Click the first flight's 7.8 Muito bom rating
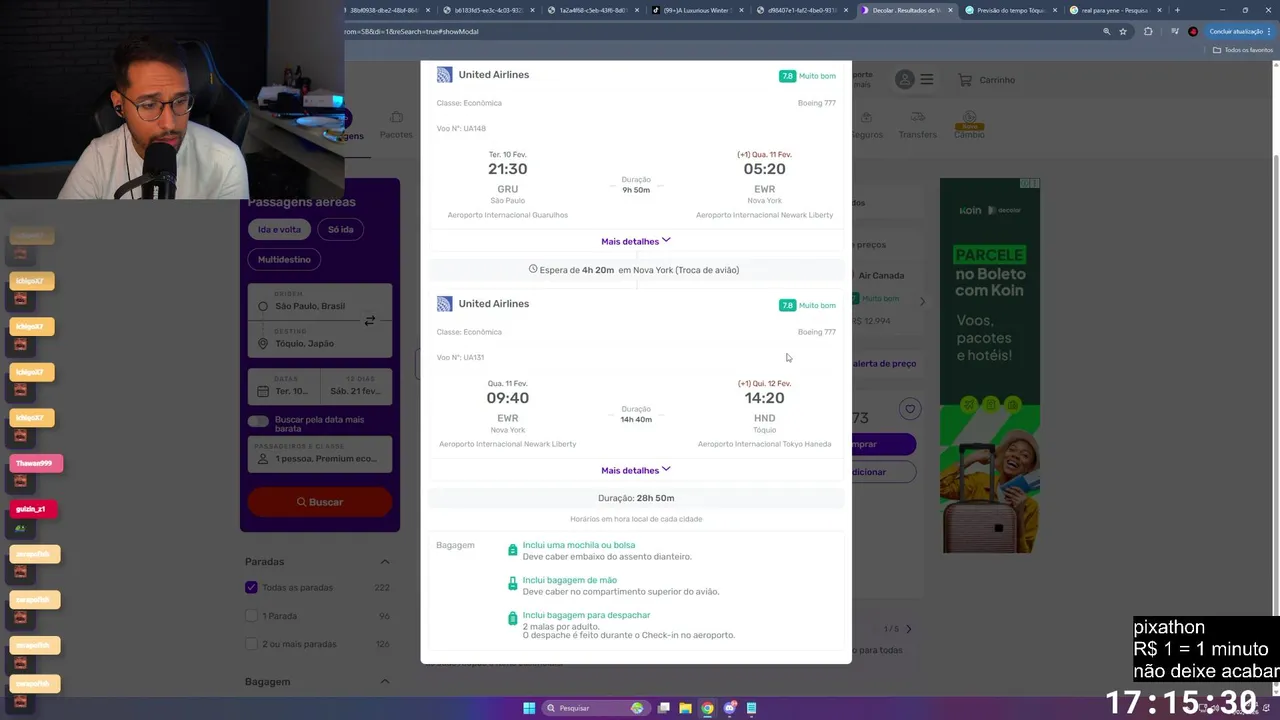The width and height of the screenshot is (1280, 720). pos(807,76)
